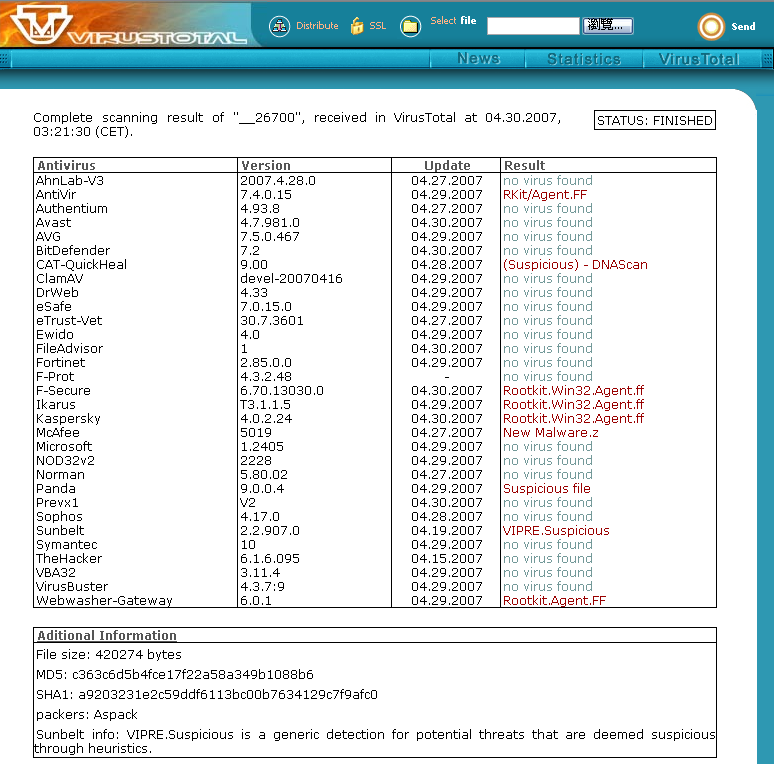
Task: Click VirusBuster version 4.3.7:9
Action: click(262, 586)
